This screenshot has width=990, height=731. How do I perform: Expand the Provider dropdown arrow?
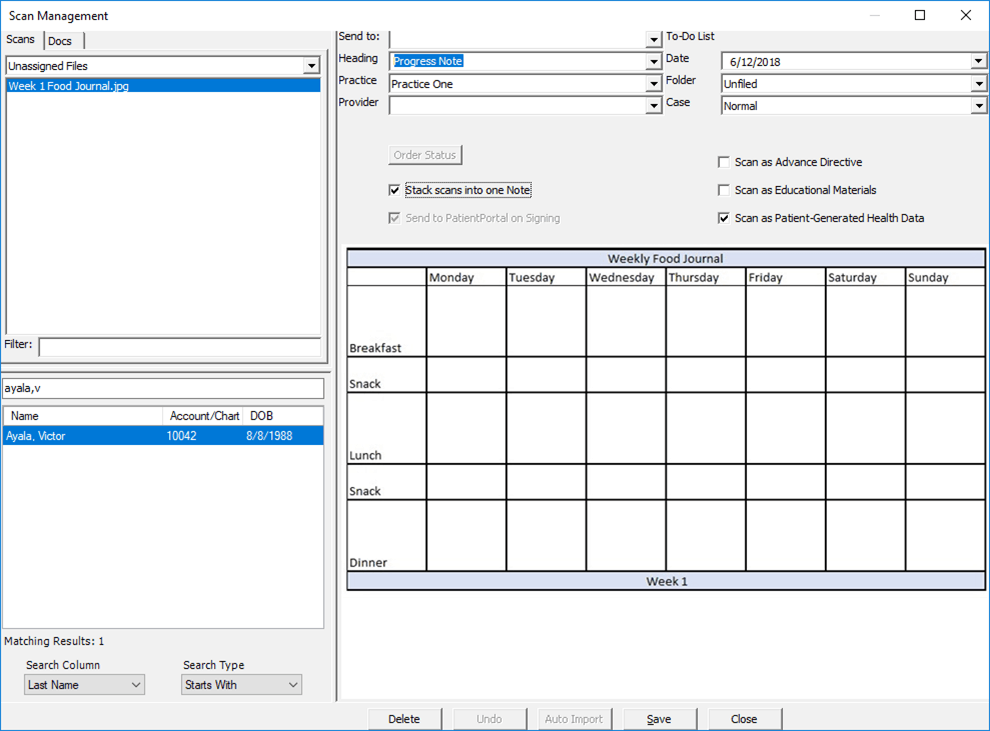(653, 105)
